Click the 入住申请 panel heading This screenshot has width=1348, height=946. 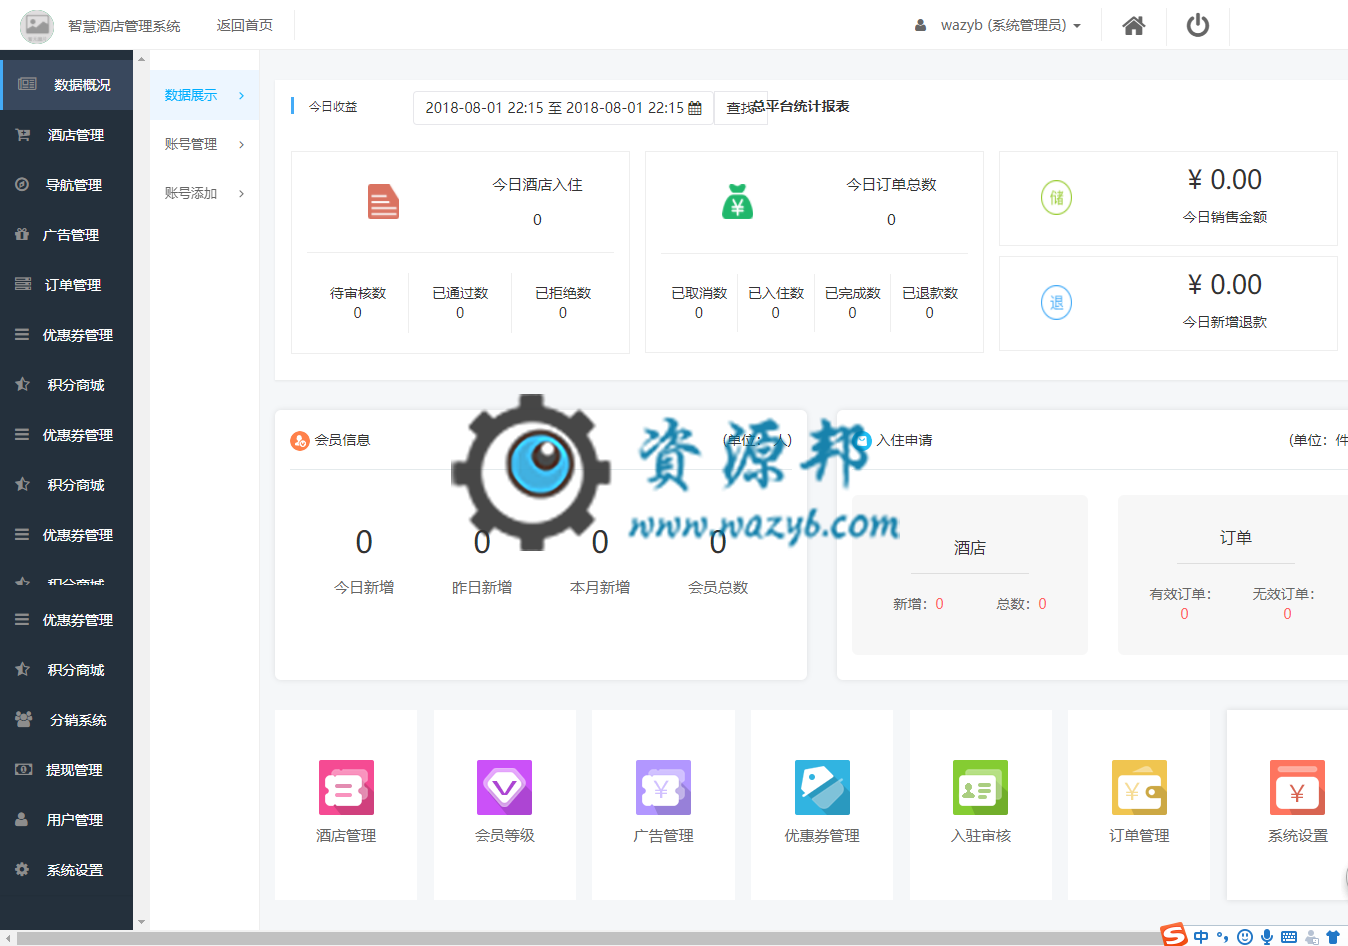[905, 440]
